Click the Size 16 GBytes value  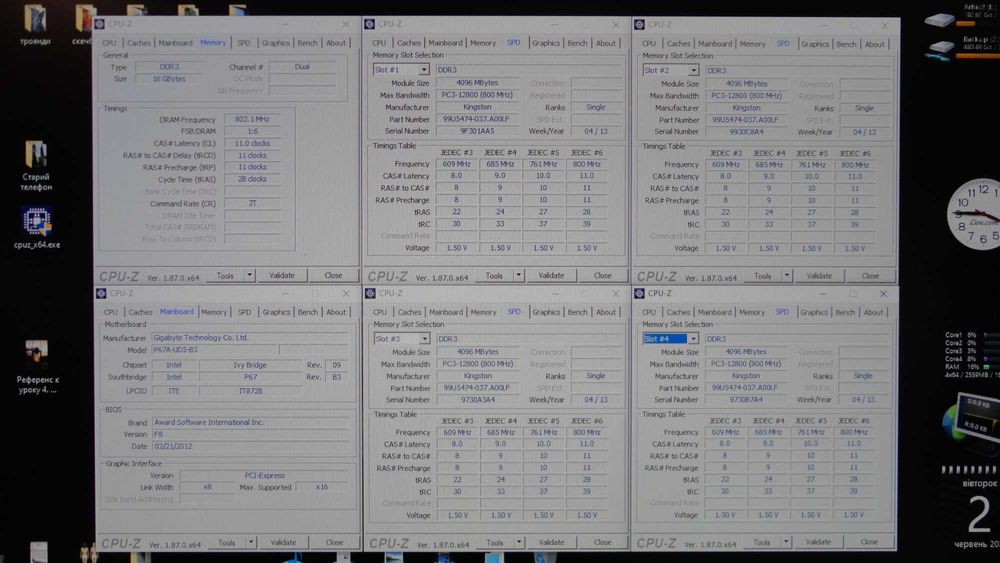[x=169, y=79]
